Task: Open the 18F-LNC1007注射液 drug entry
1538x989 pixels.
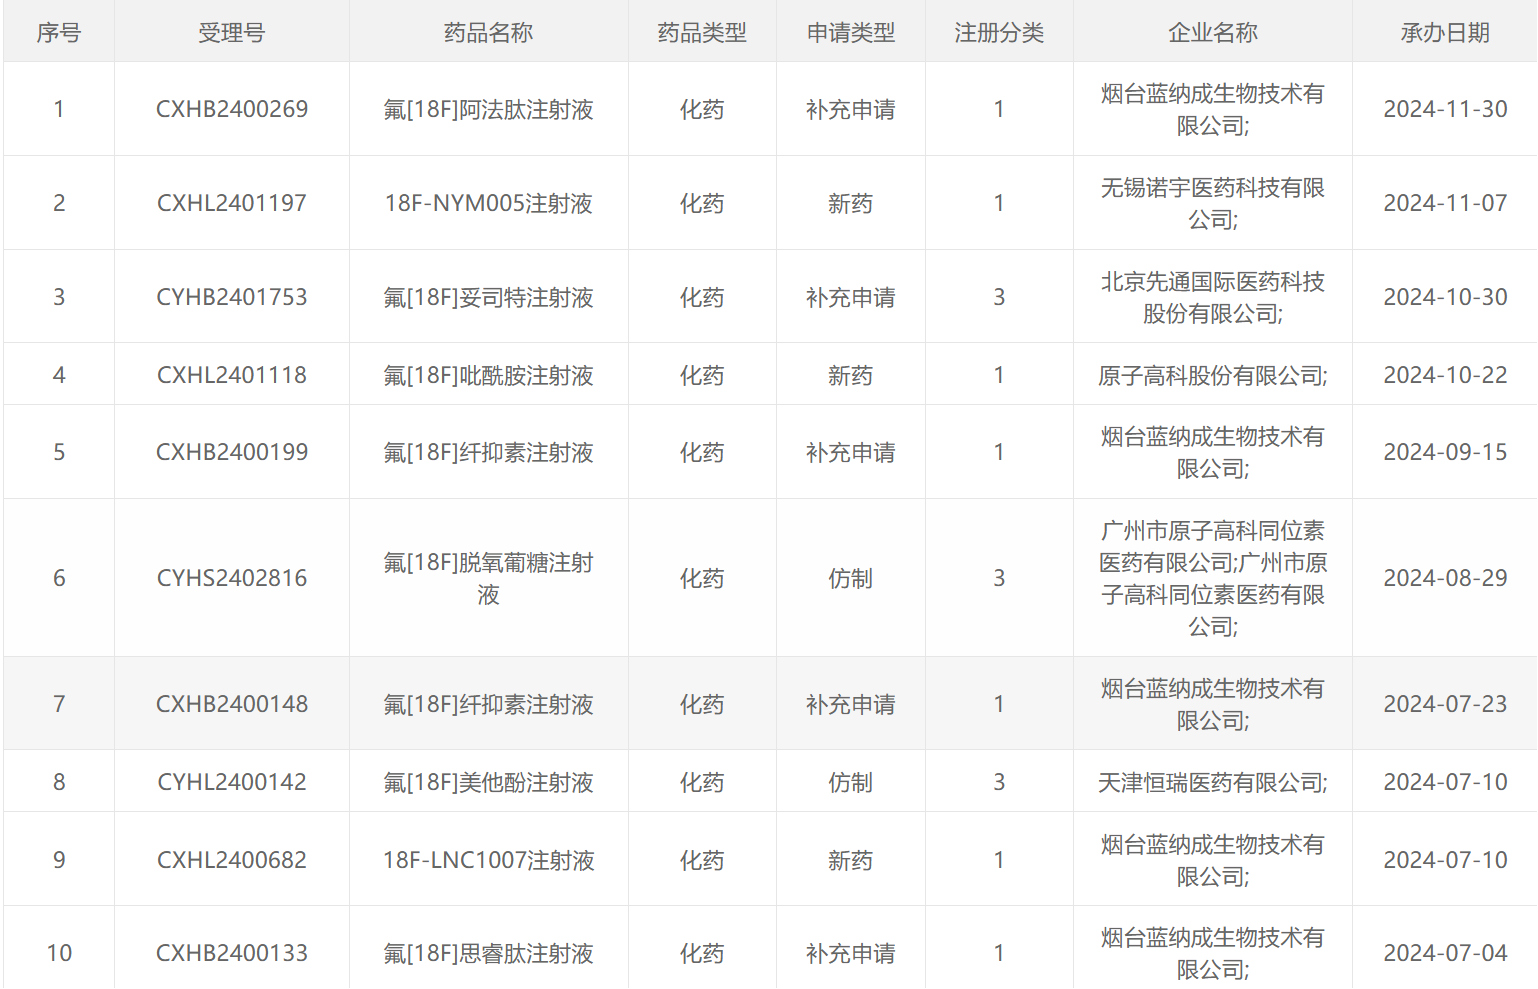Action: (x=488, y=860)
